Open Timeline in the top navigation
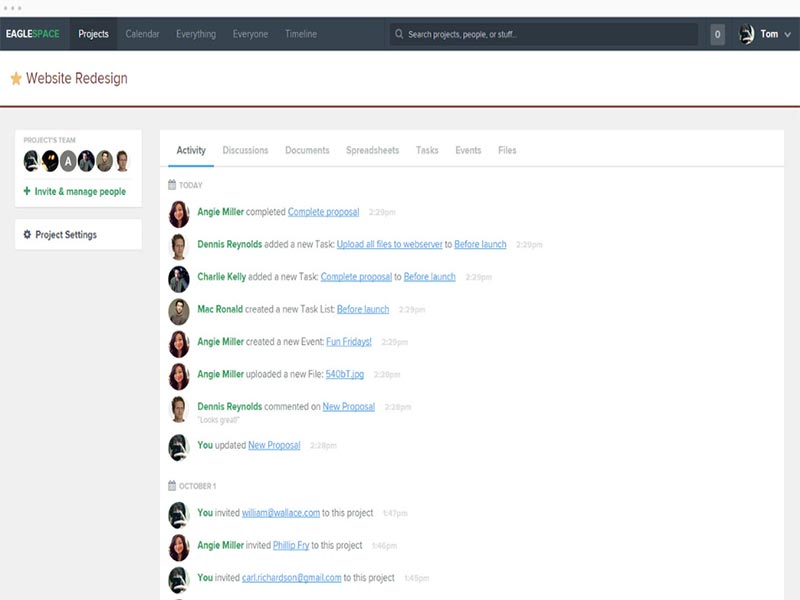 301,34
